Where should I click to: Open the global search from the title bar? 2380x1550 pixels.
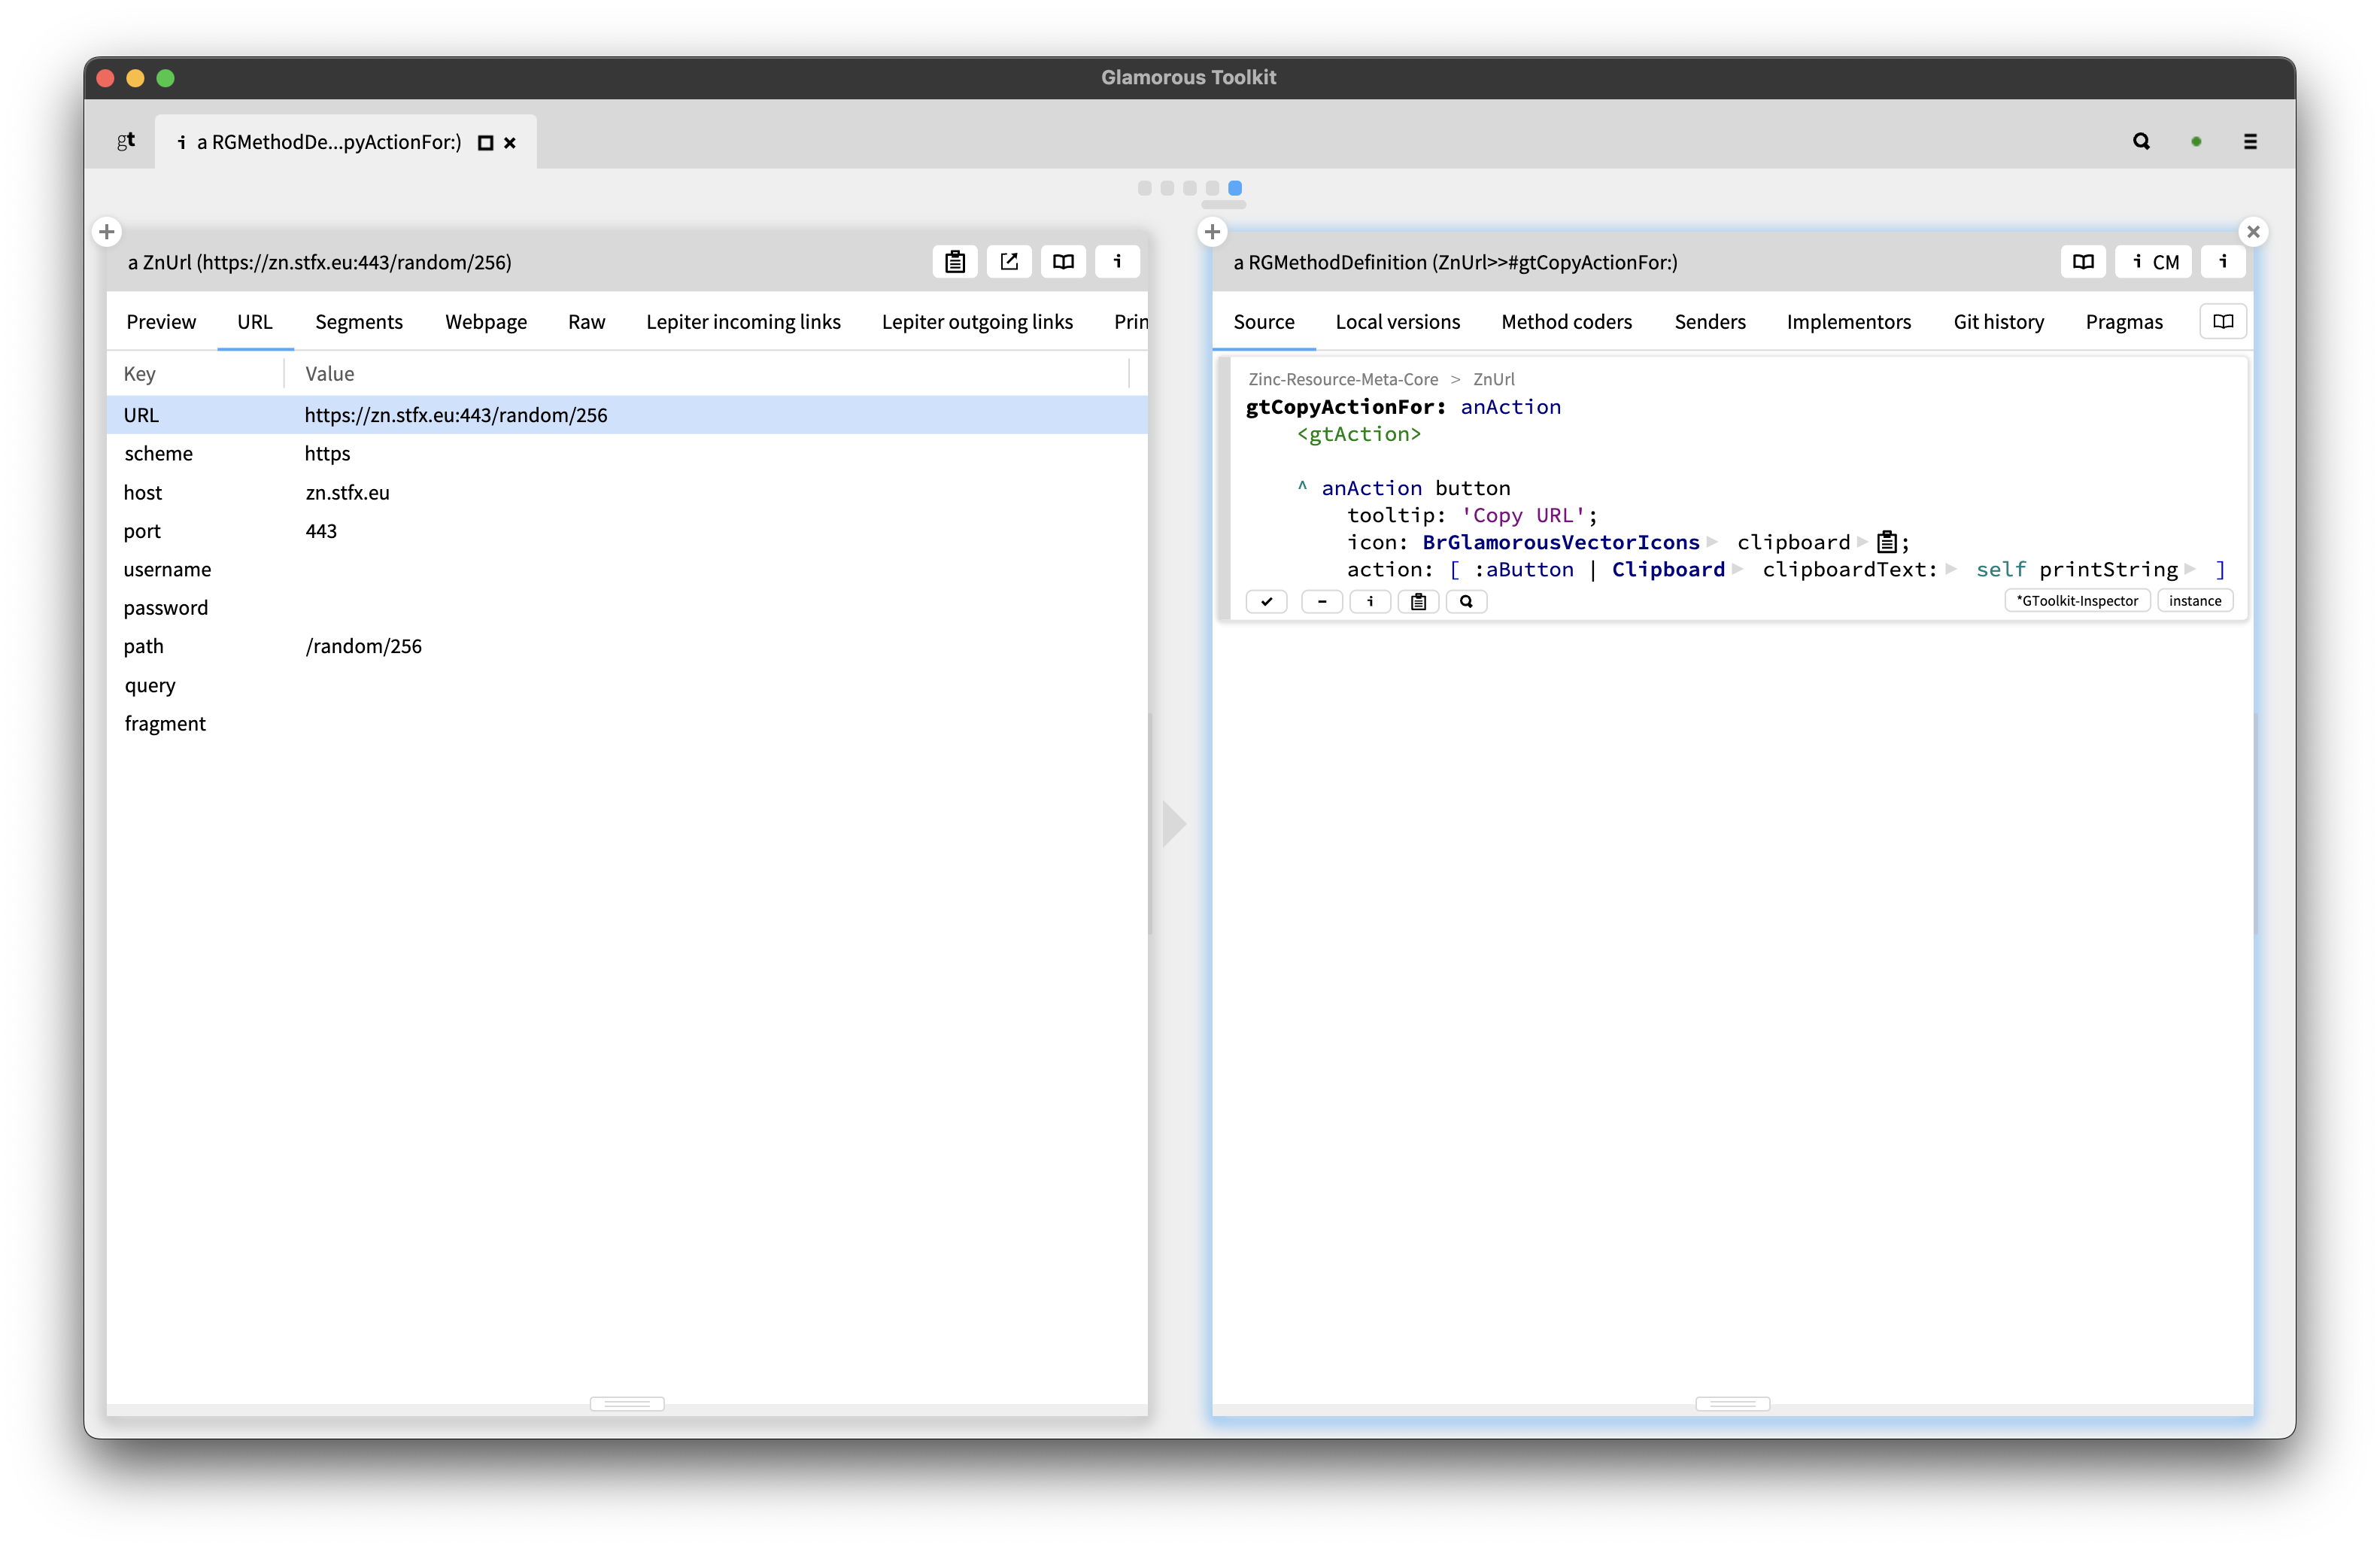(2141, 141)
